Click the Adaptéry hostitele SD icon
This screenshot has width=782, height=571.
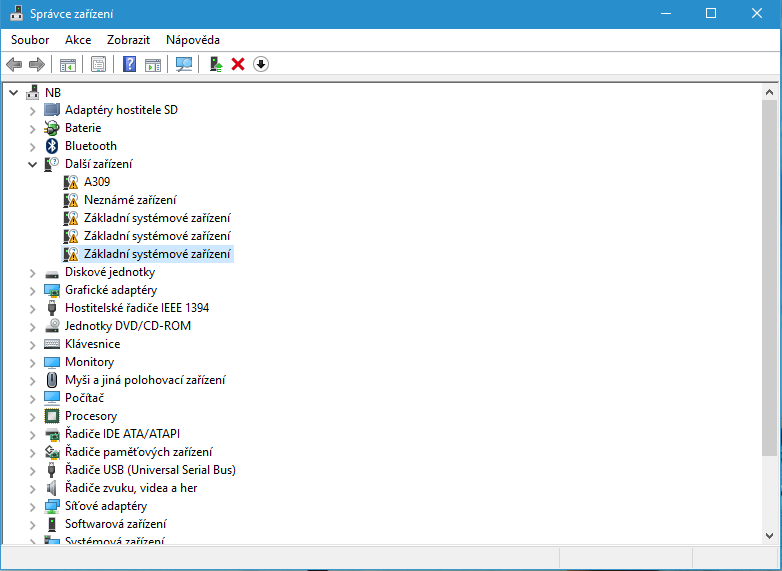(52, 110)
